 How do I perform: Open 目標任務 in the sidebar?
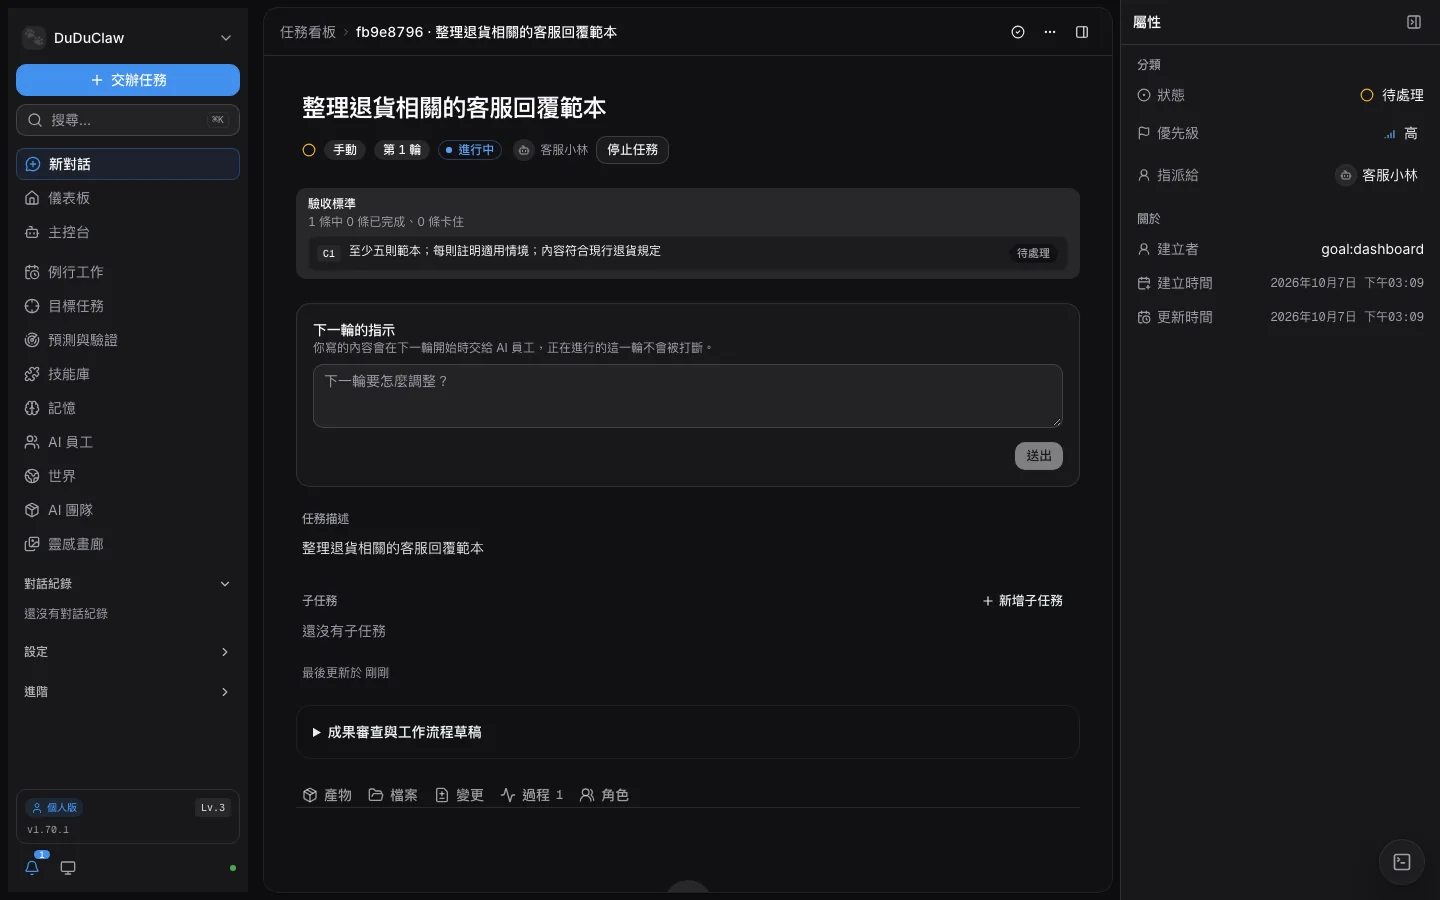point(128,306)
